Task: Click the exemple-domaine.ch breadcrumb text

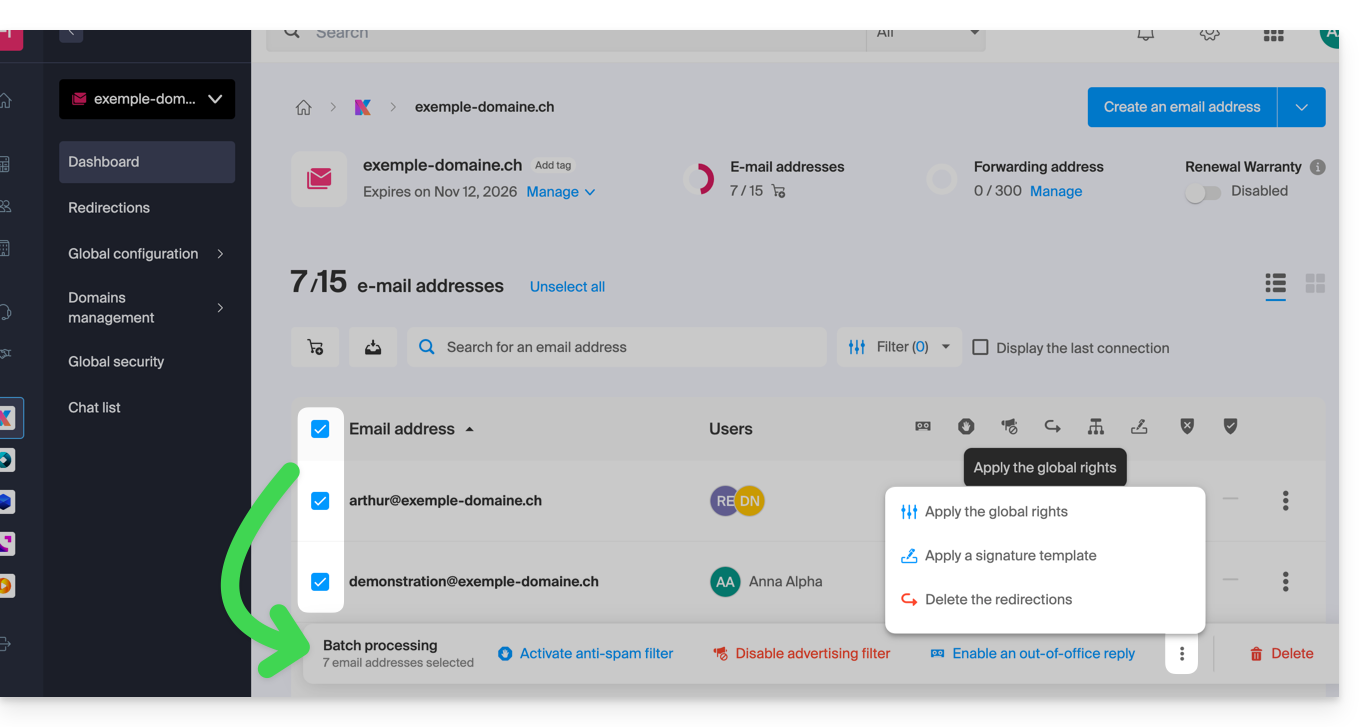Action: 484,107
